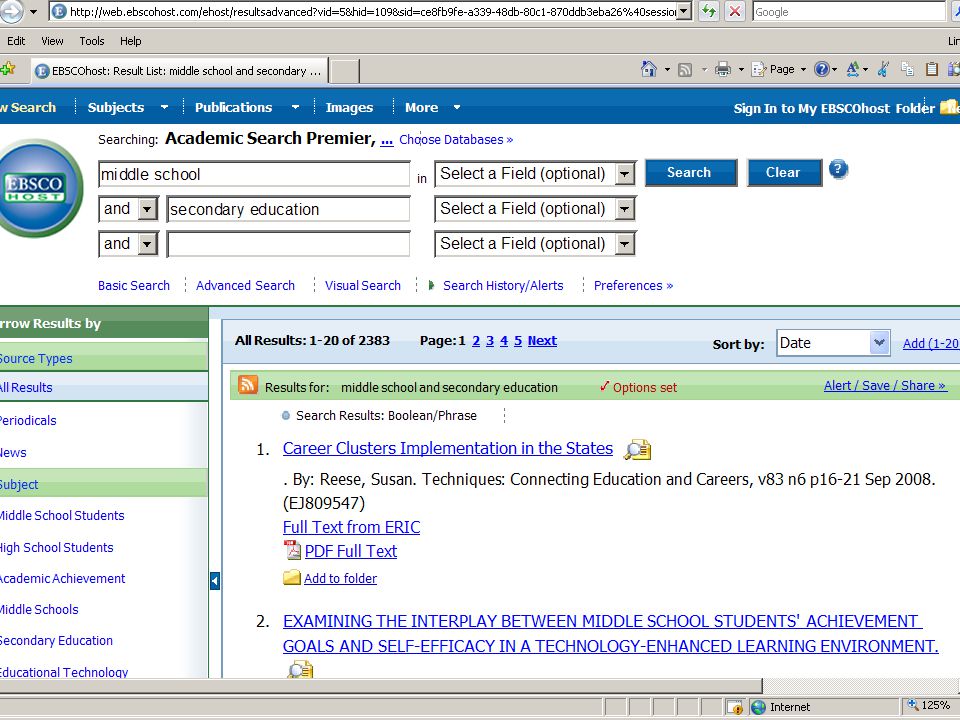The width and height of the screenshot is (960, 720).
Task: Go to results page 3
Action: pyautogui.click(x=490, y=340)
